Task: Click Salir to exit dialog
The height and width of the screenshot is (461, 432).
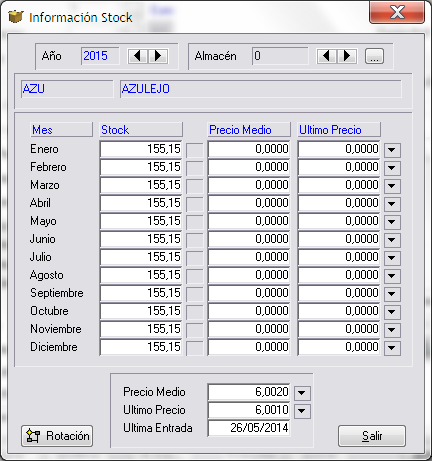Action: [x=372, y=436]
